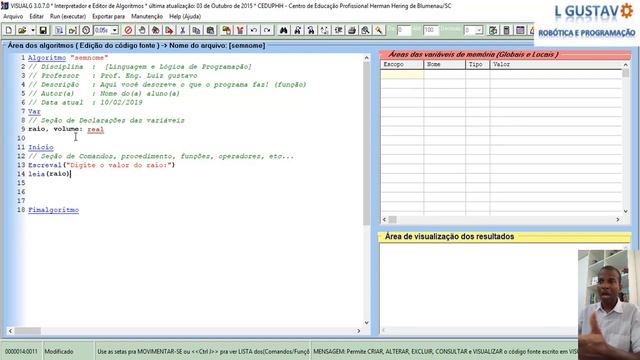
Task: Click the print icon
Action: 352,30
